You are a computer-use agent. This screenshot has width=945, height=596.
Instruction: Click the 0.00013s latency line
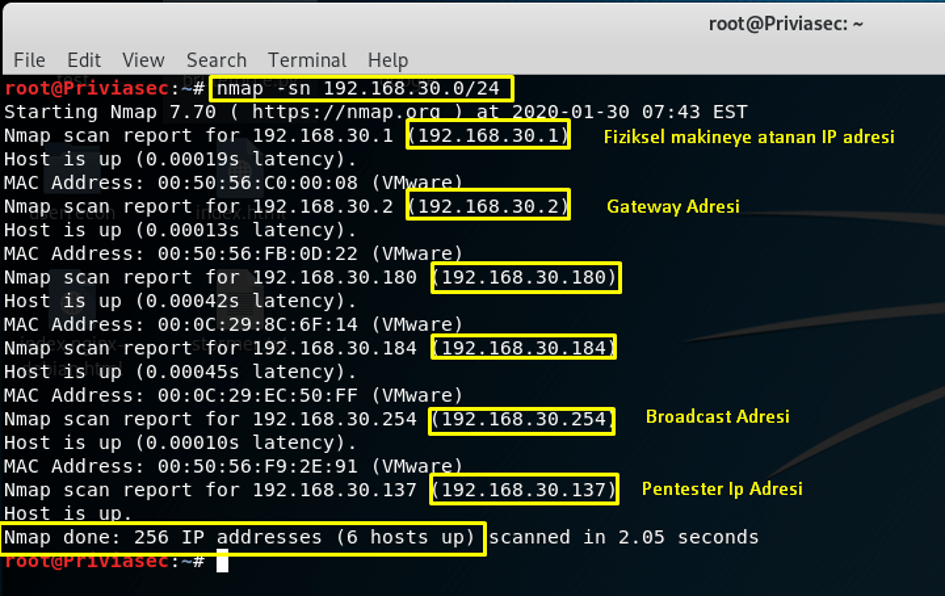[x=180, y=230]
